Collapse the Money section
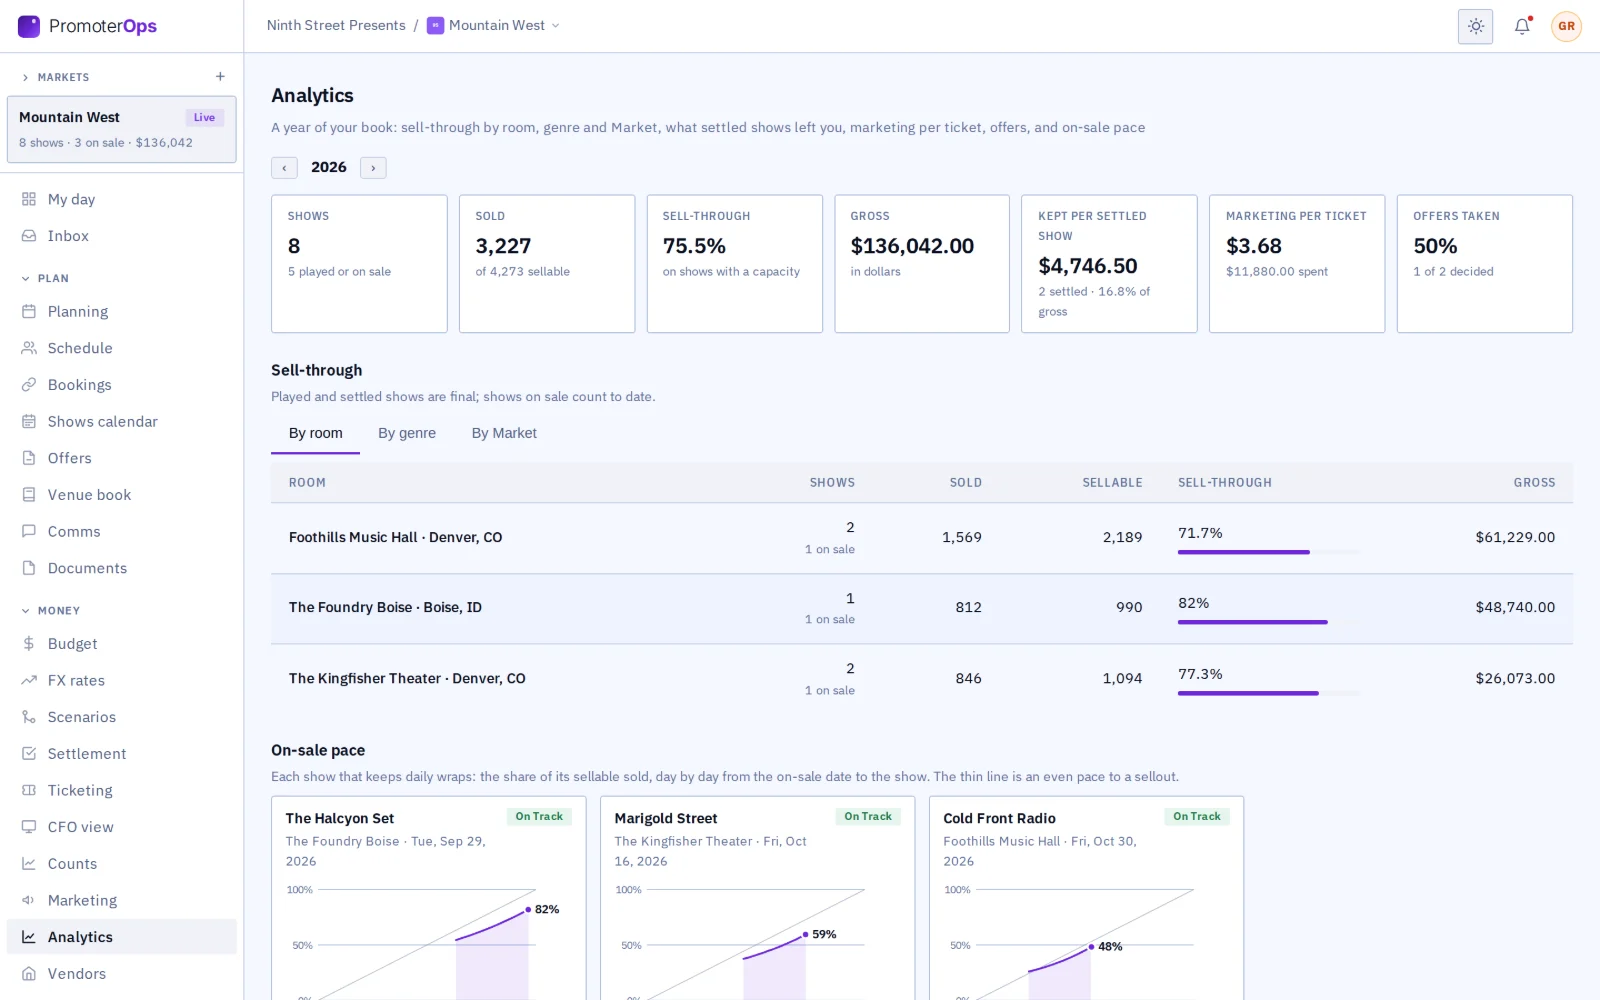 click(50, 610)
